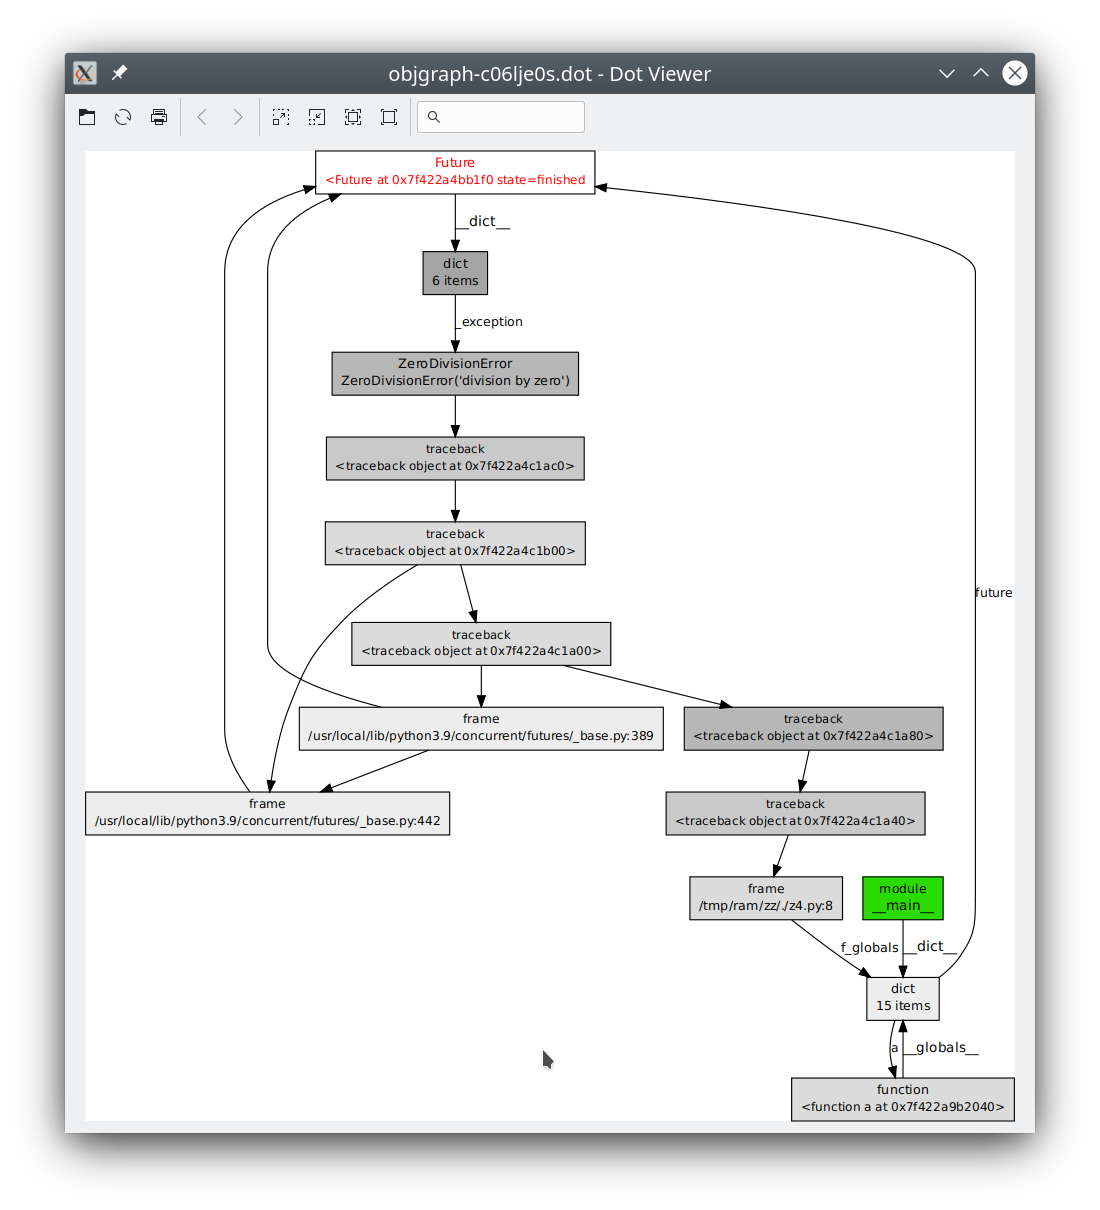Screen dimensions: 1100x1210
Task: Click the dict 6 items node
Action: (x=455, y=273)
